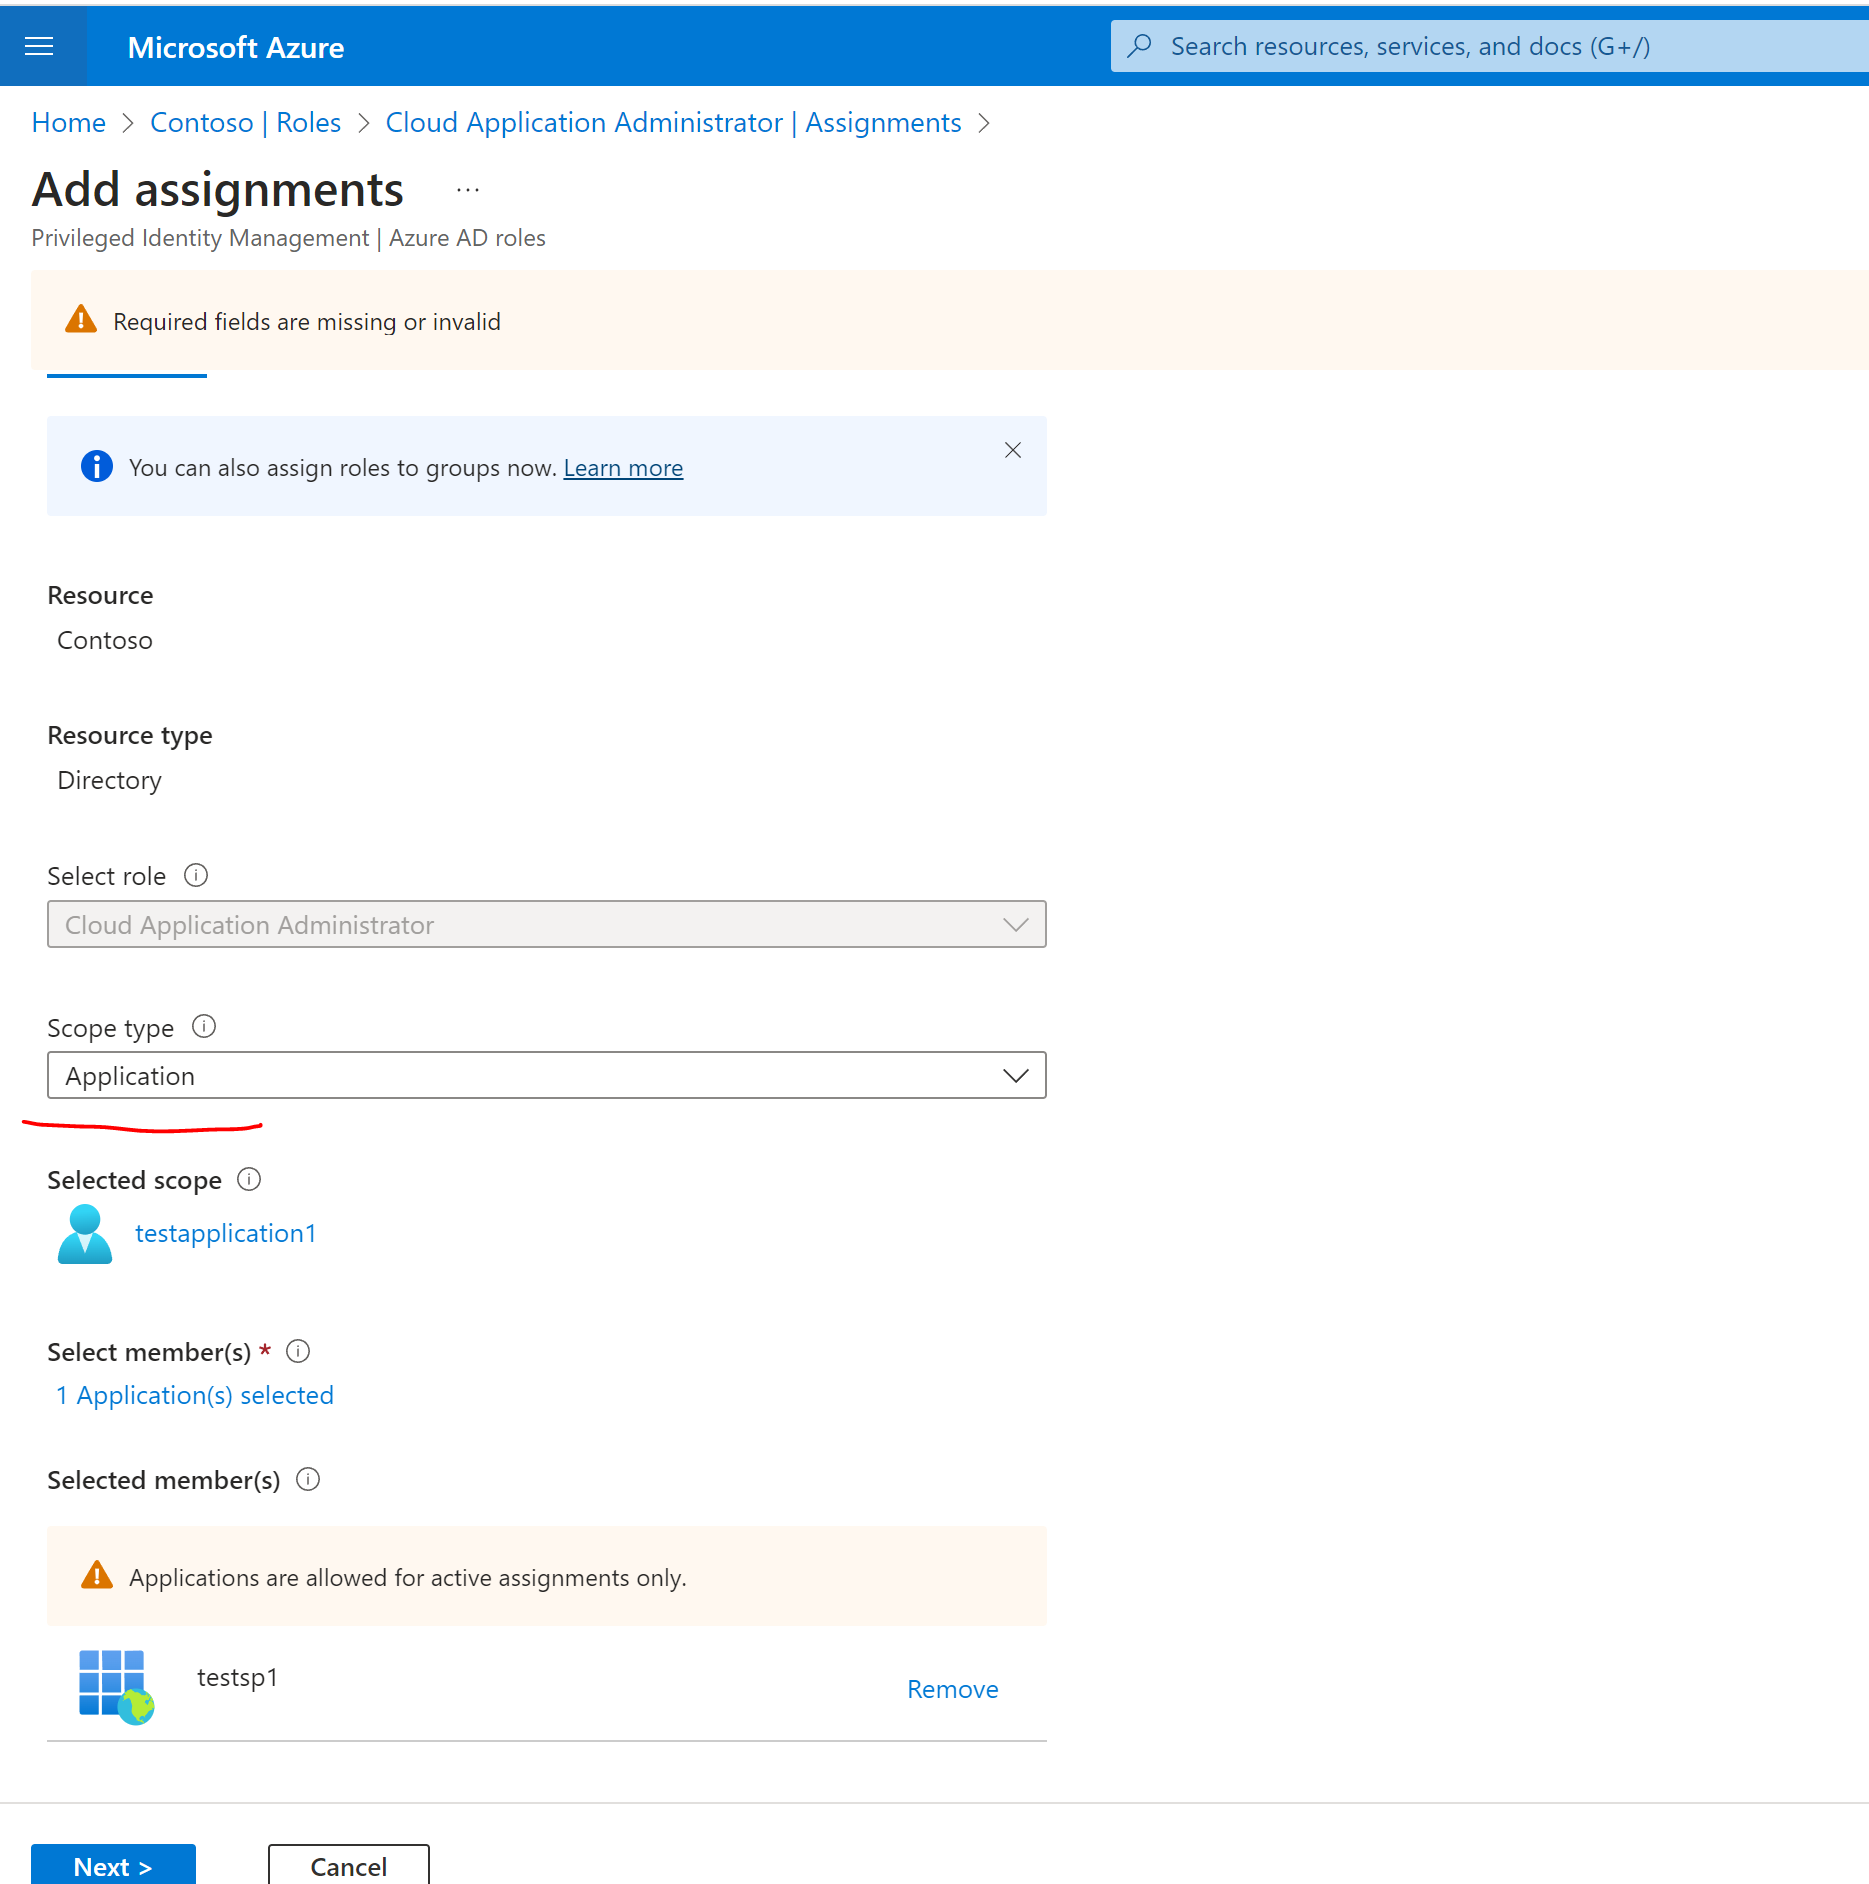Open Contoso | Roles from the breadcrumb

click(245, 122)
